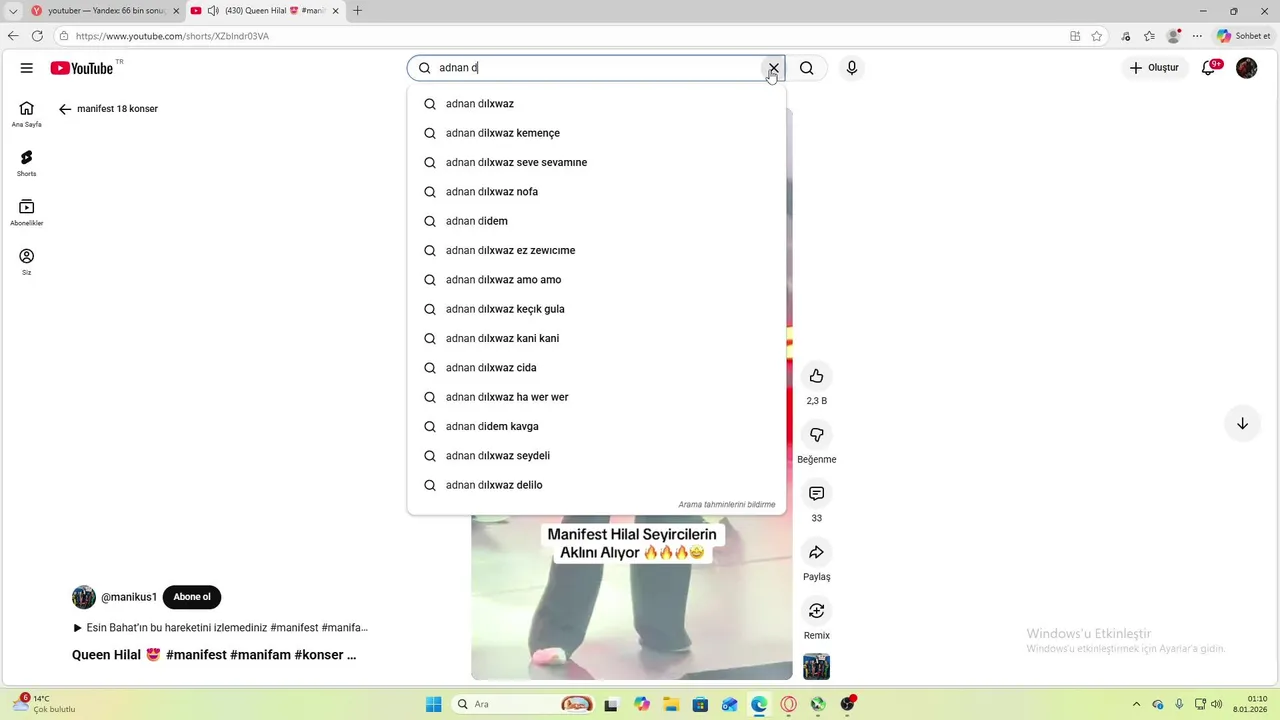1280x720 pixels.
Task: Open the Windows Start menu
Action: 434,704
